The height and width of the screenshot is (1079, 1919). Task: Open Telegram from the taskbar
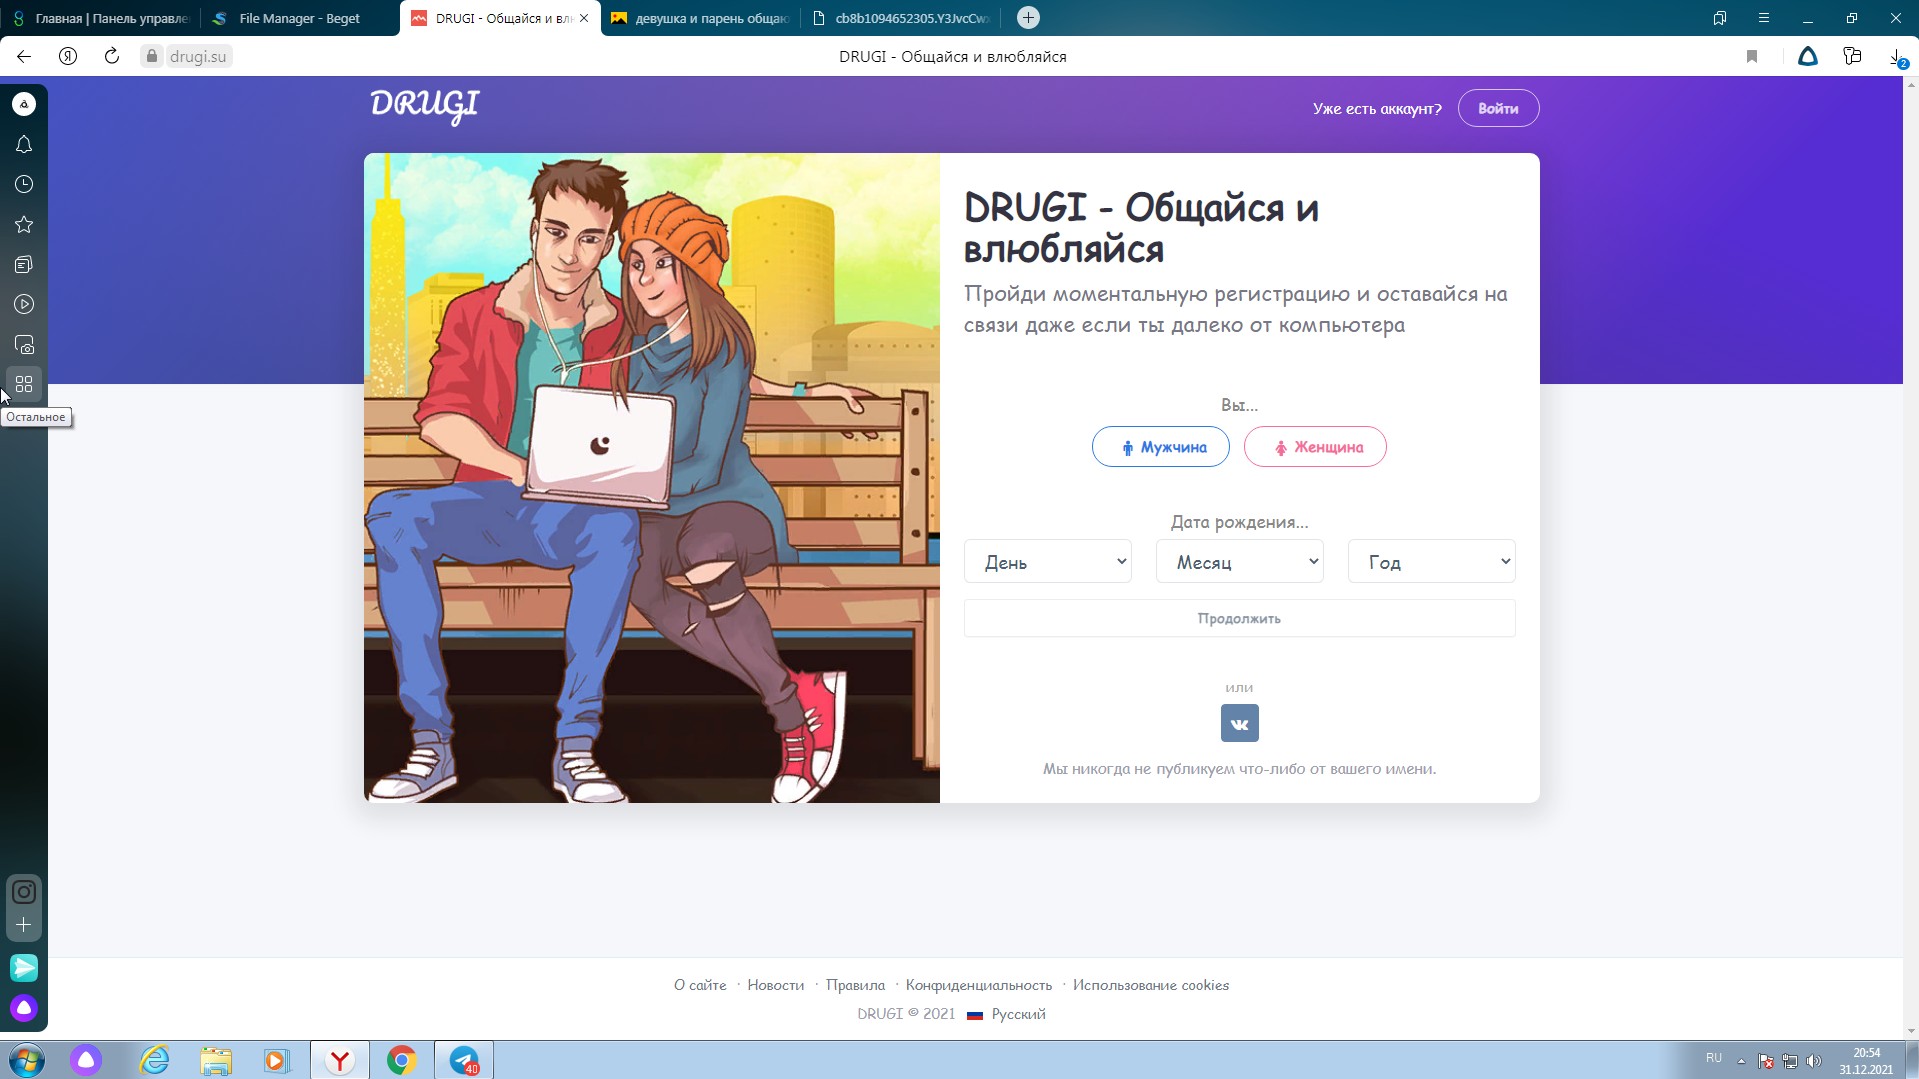coord(464,1060)
